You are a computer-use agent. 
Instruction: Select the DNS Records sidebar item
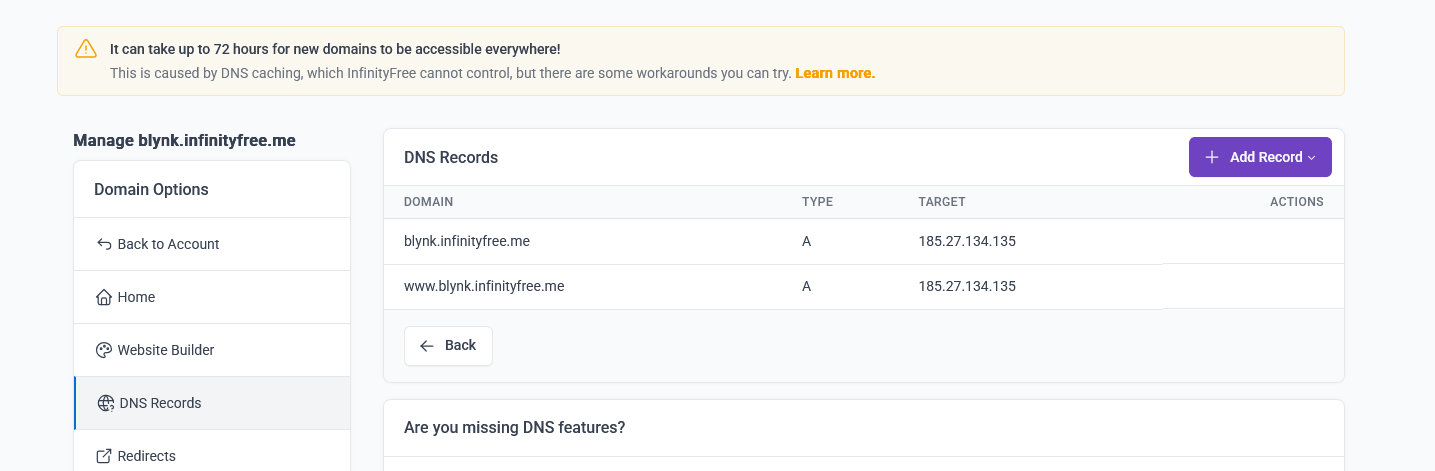[x=160, y=403]
